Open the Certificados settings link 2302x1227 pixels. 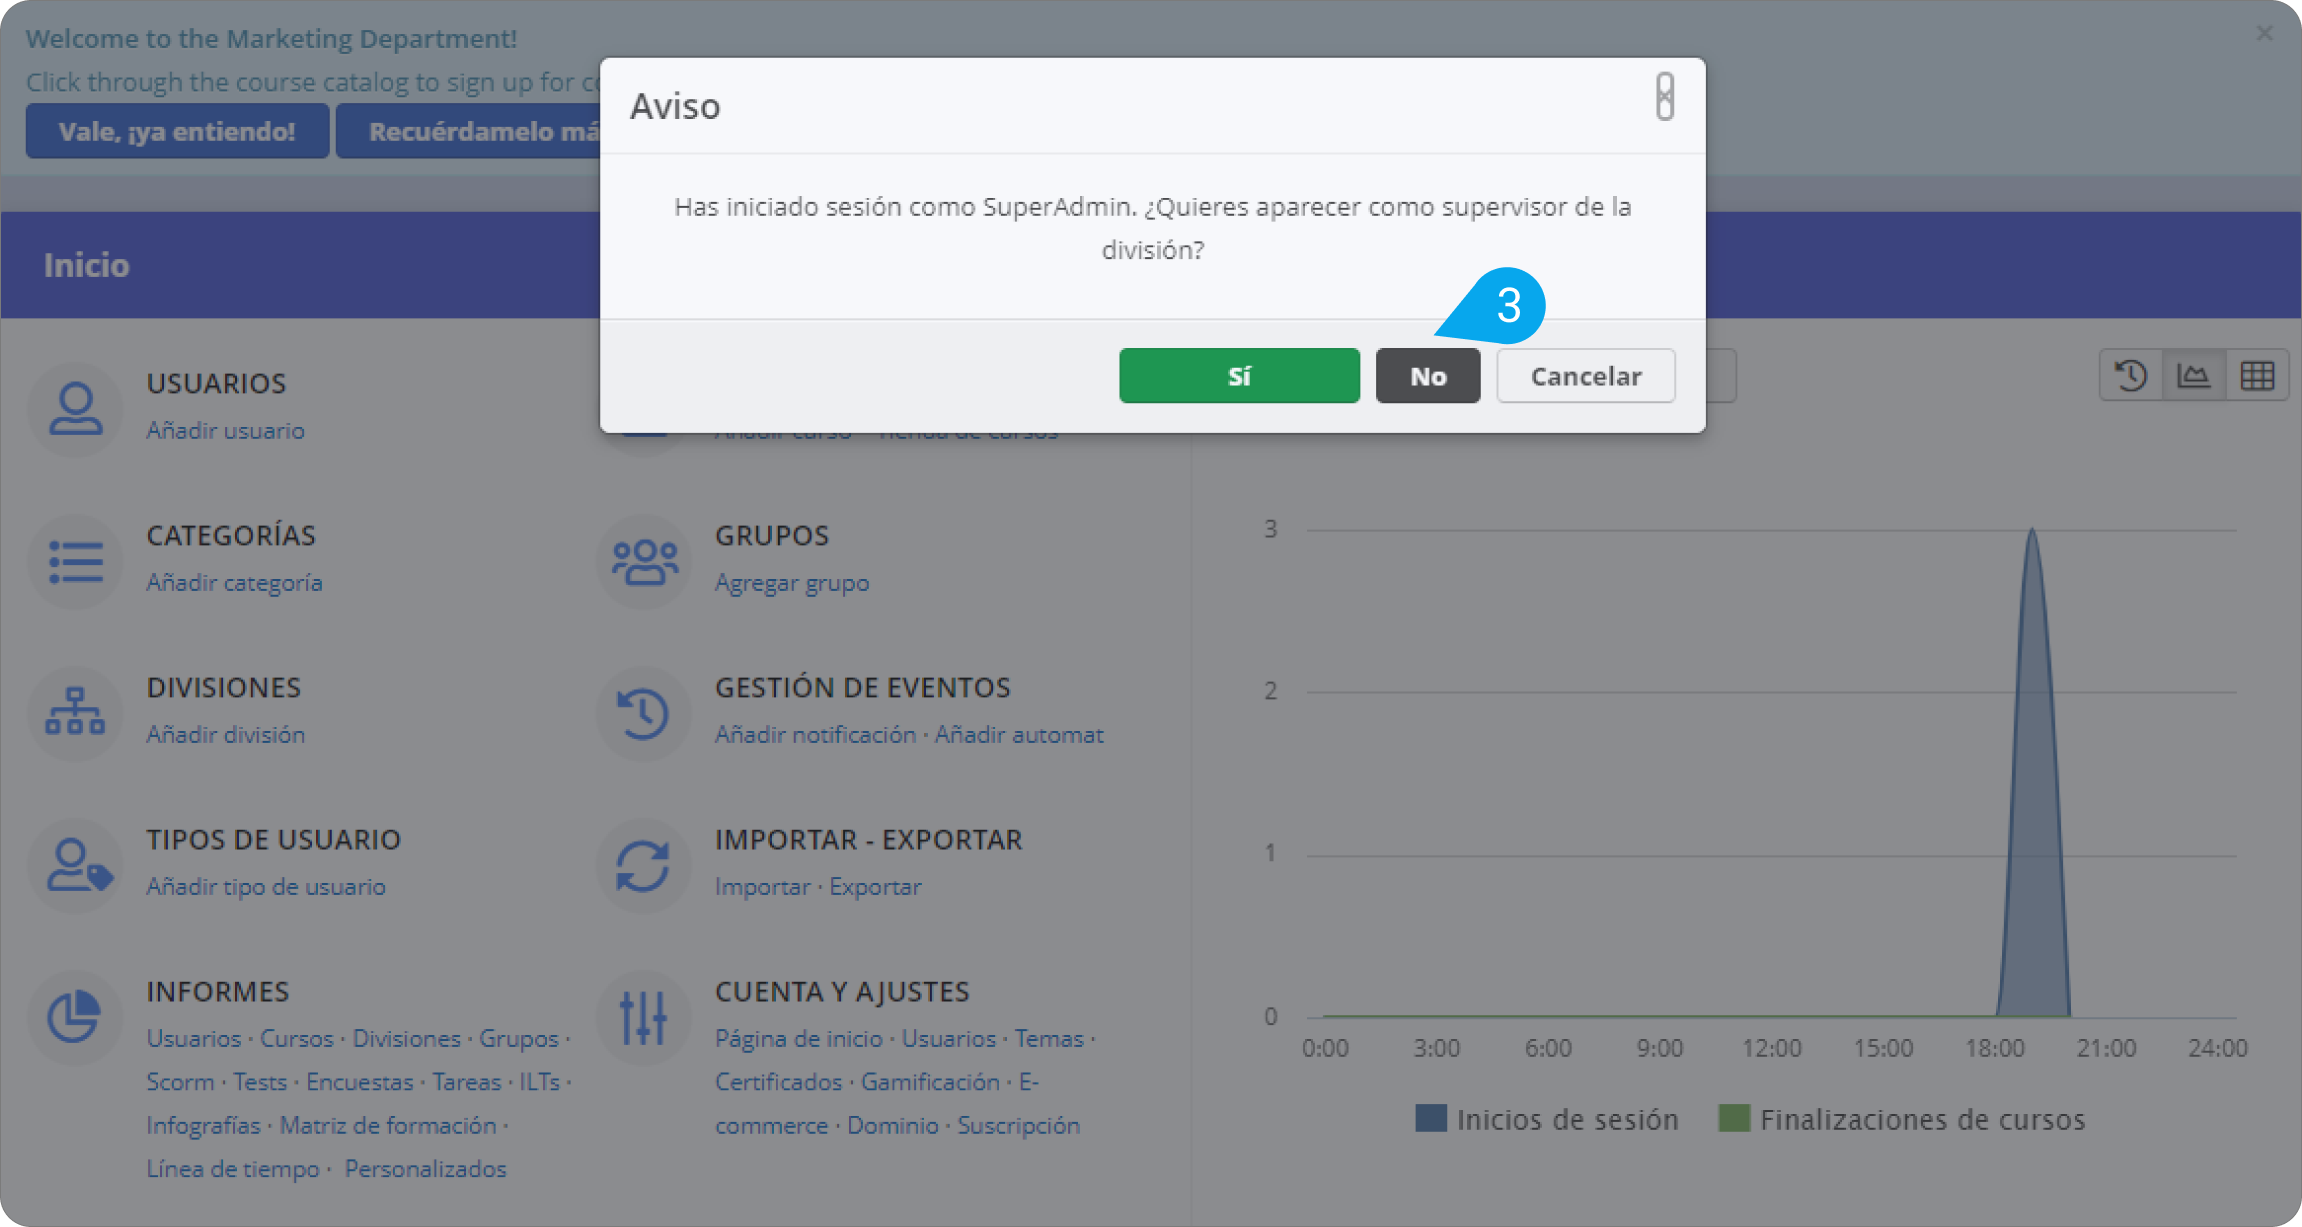click(x=778, y=1081)
